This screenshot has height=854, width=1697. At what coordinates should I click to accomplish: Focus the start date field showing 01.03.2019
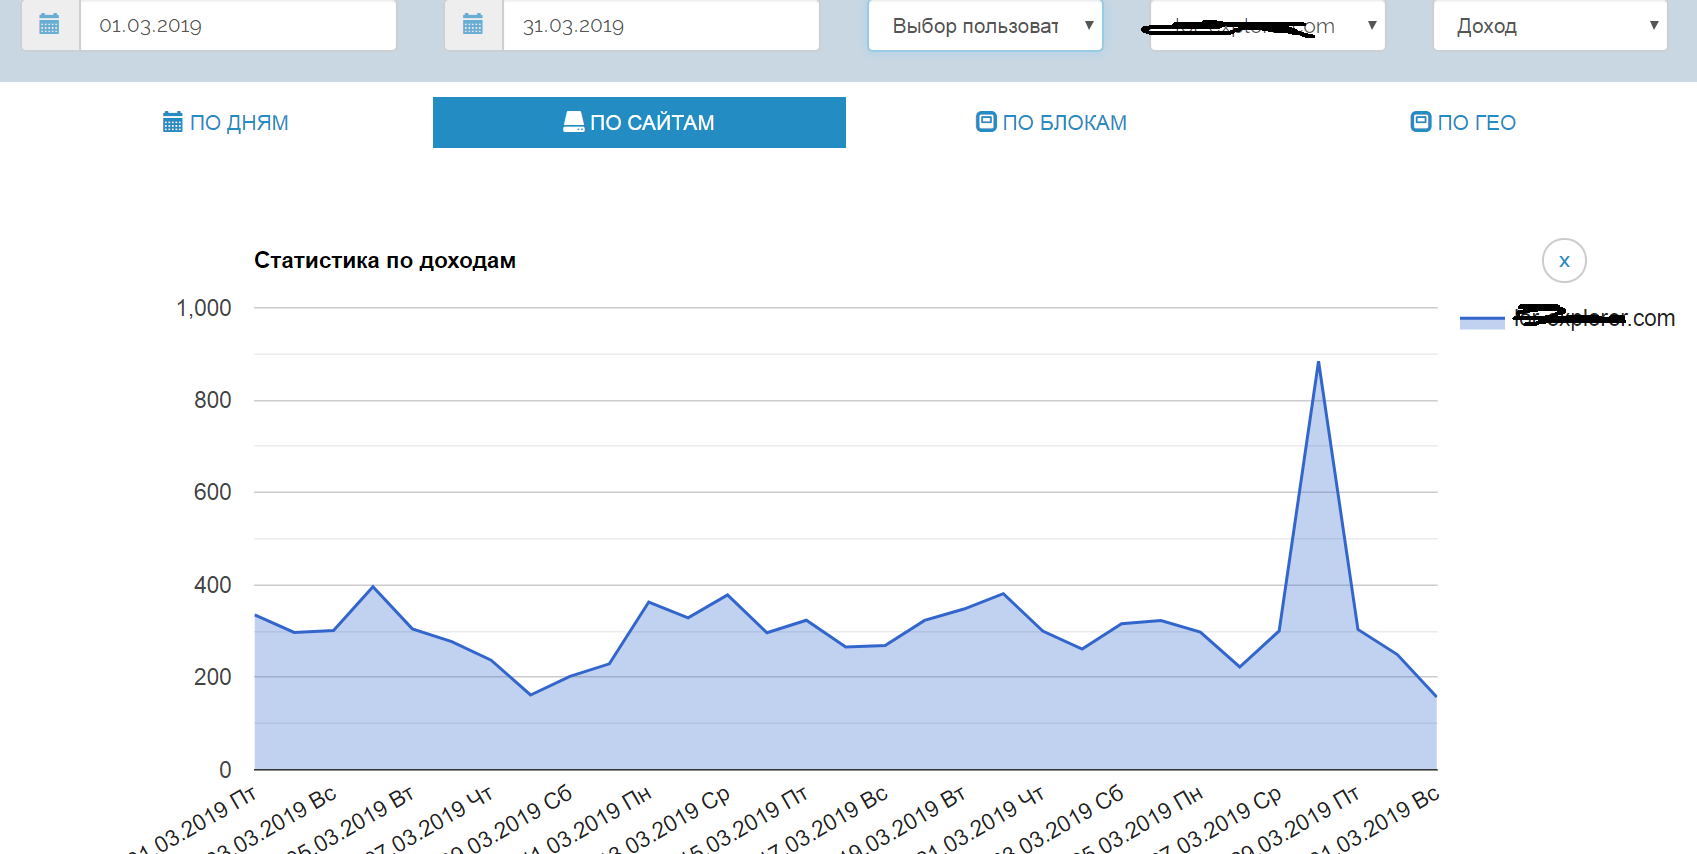238,25
